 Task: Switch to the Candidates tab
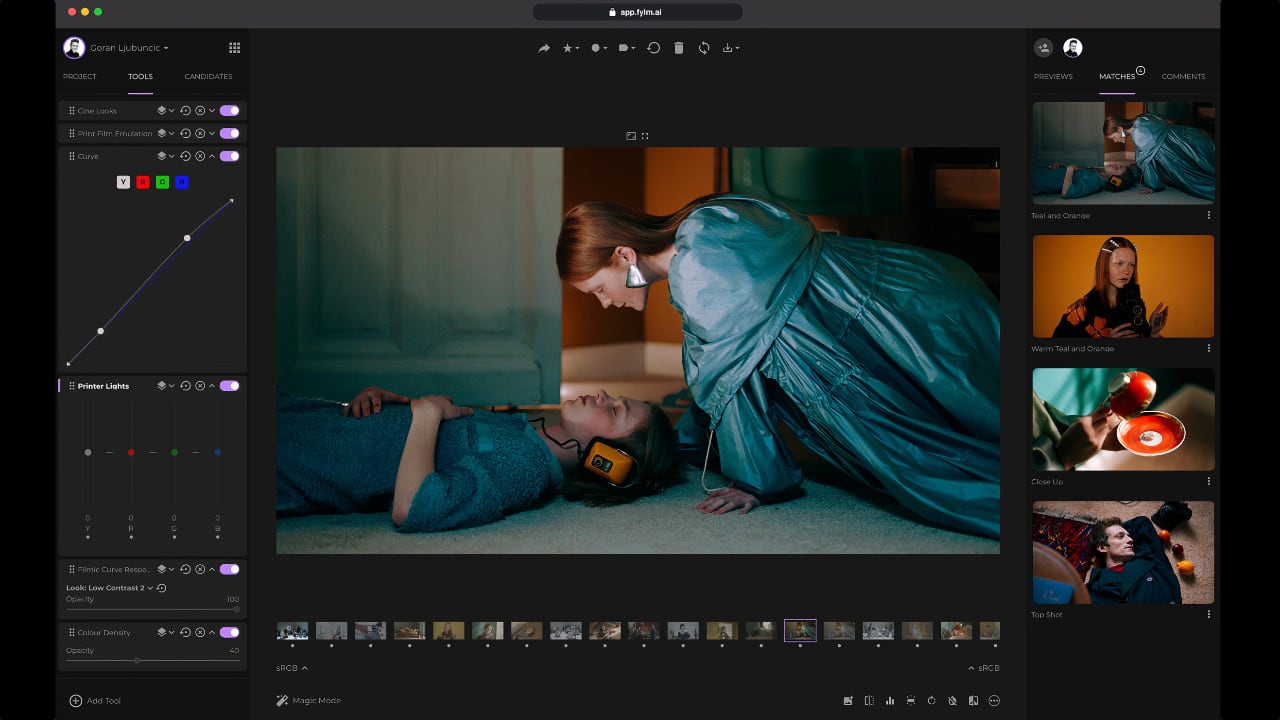point(208,76)
